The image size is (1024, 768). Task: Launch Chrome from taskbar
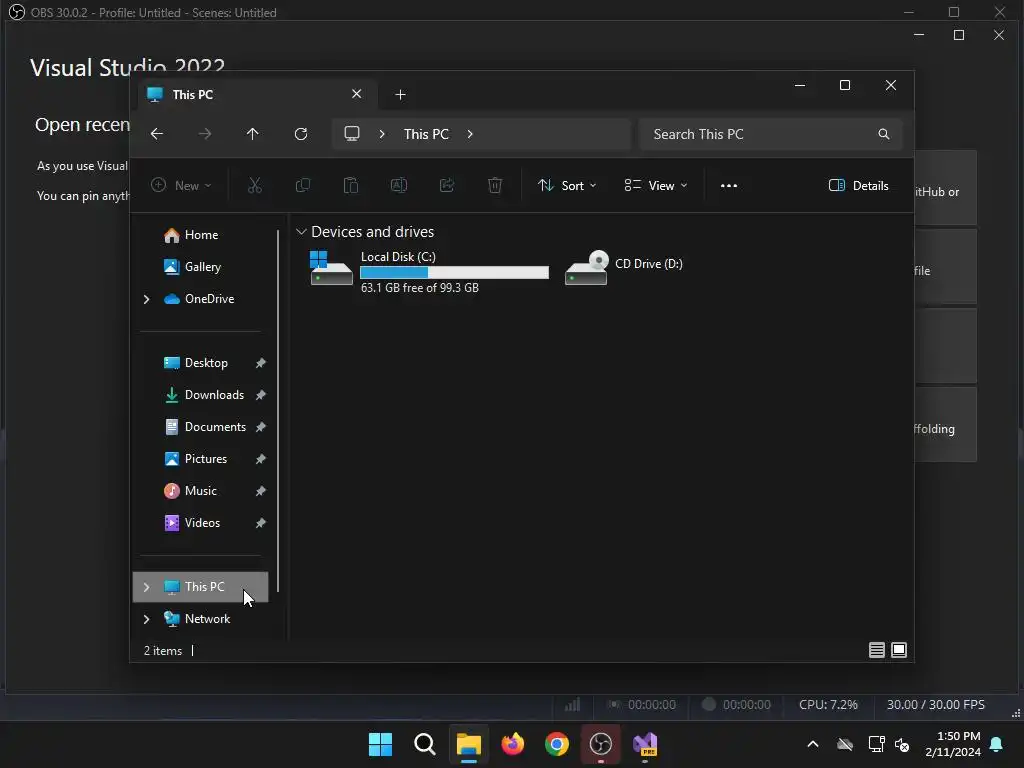556,744
